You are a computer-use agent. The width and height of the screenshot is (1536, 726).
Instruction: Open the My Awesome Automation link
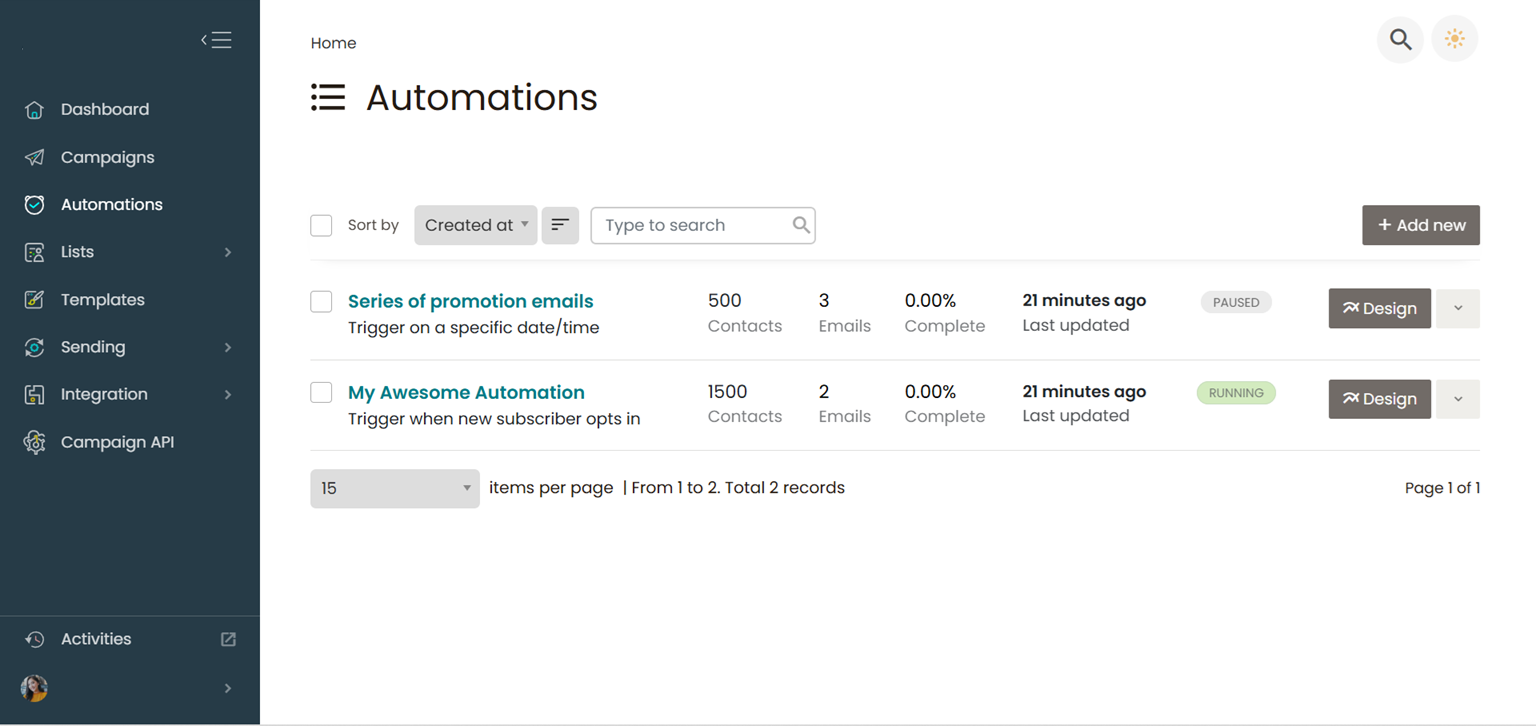point(466,392)
